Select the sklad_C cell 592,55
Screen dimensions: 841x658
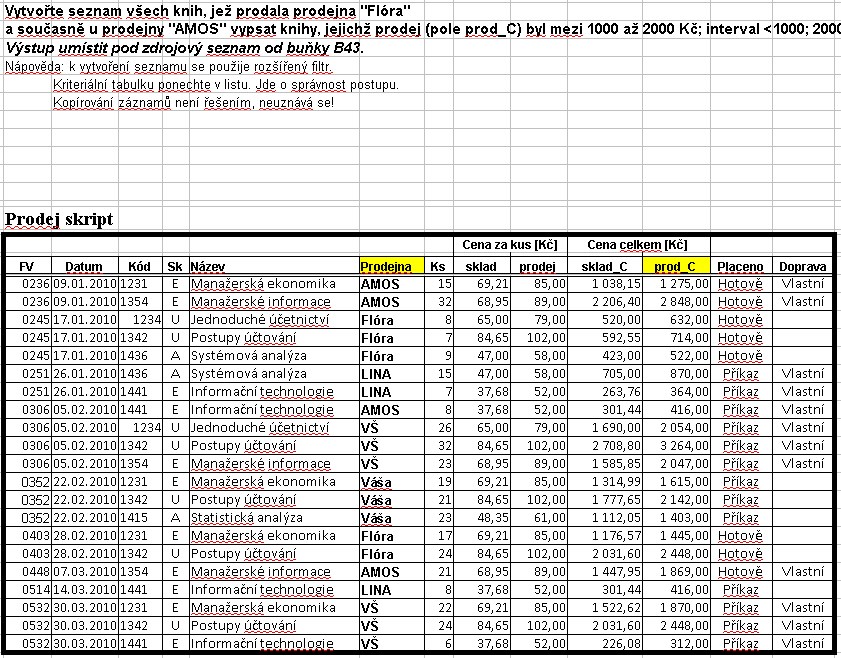click(x=604, y=338)
